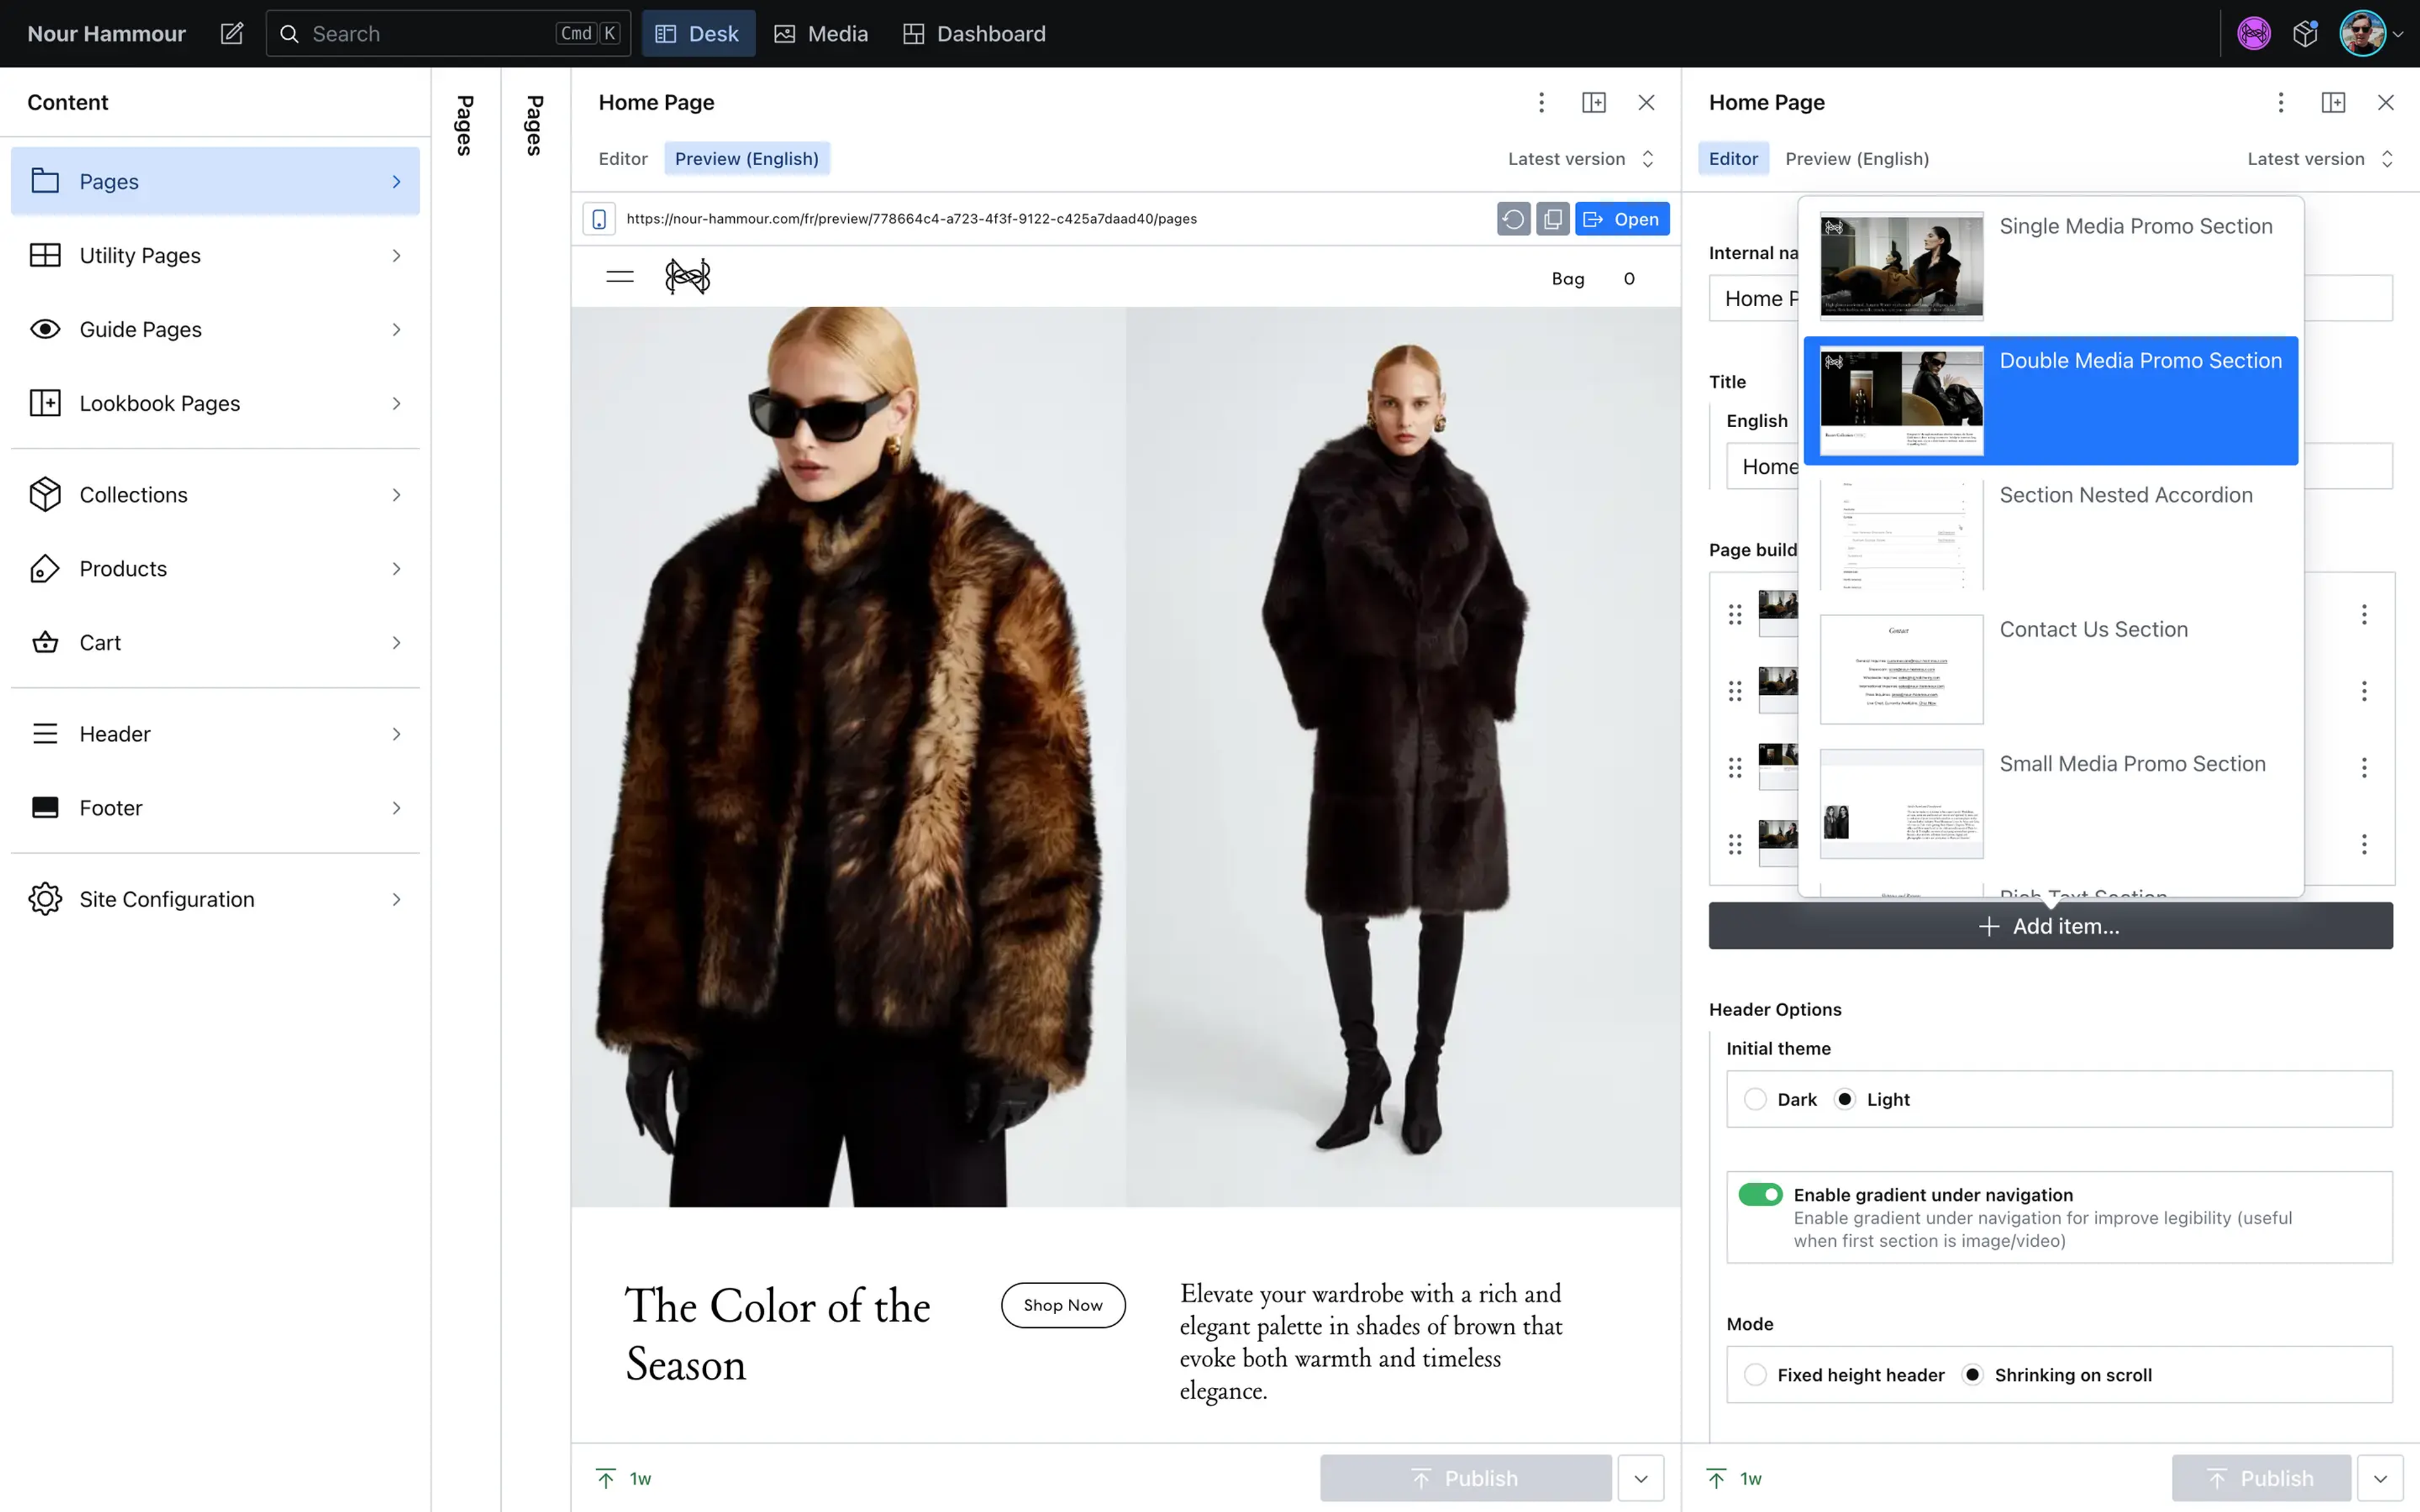This screenshot has height=1512, width=2420.
Task: Click the mobile device preview icon
Action: click(x=599, y=218)
